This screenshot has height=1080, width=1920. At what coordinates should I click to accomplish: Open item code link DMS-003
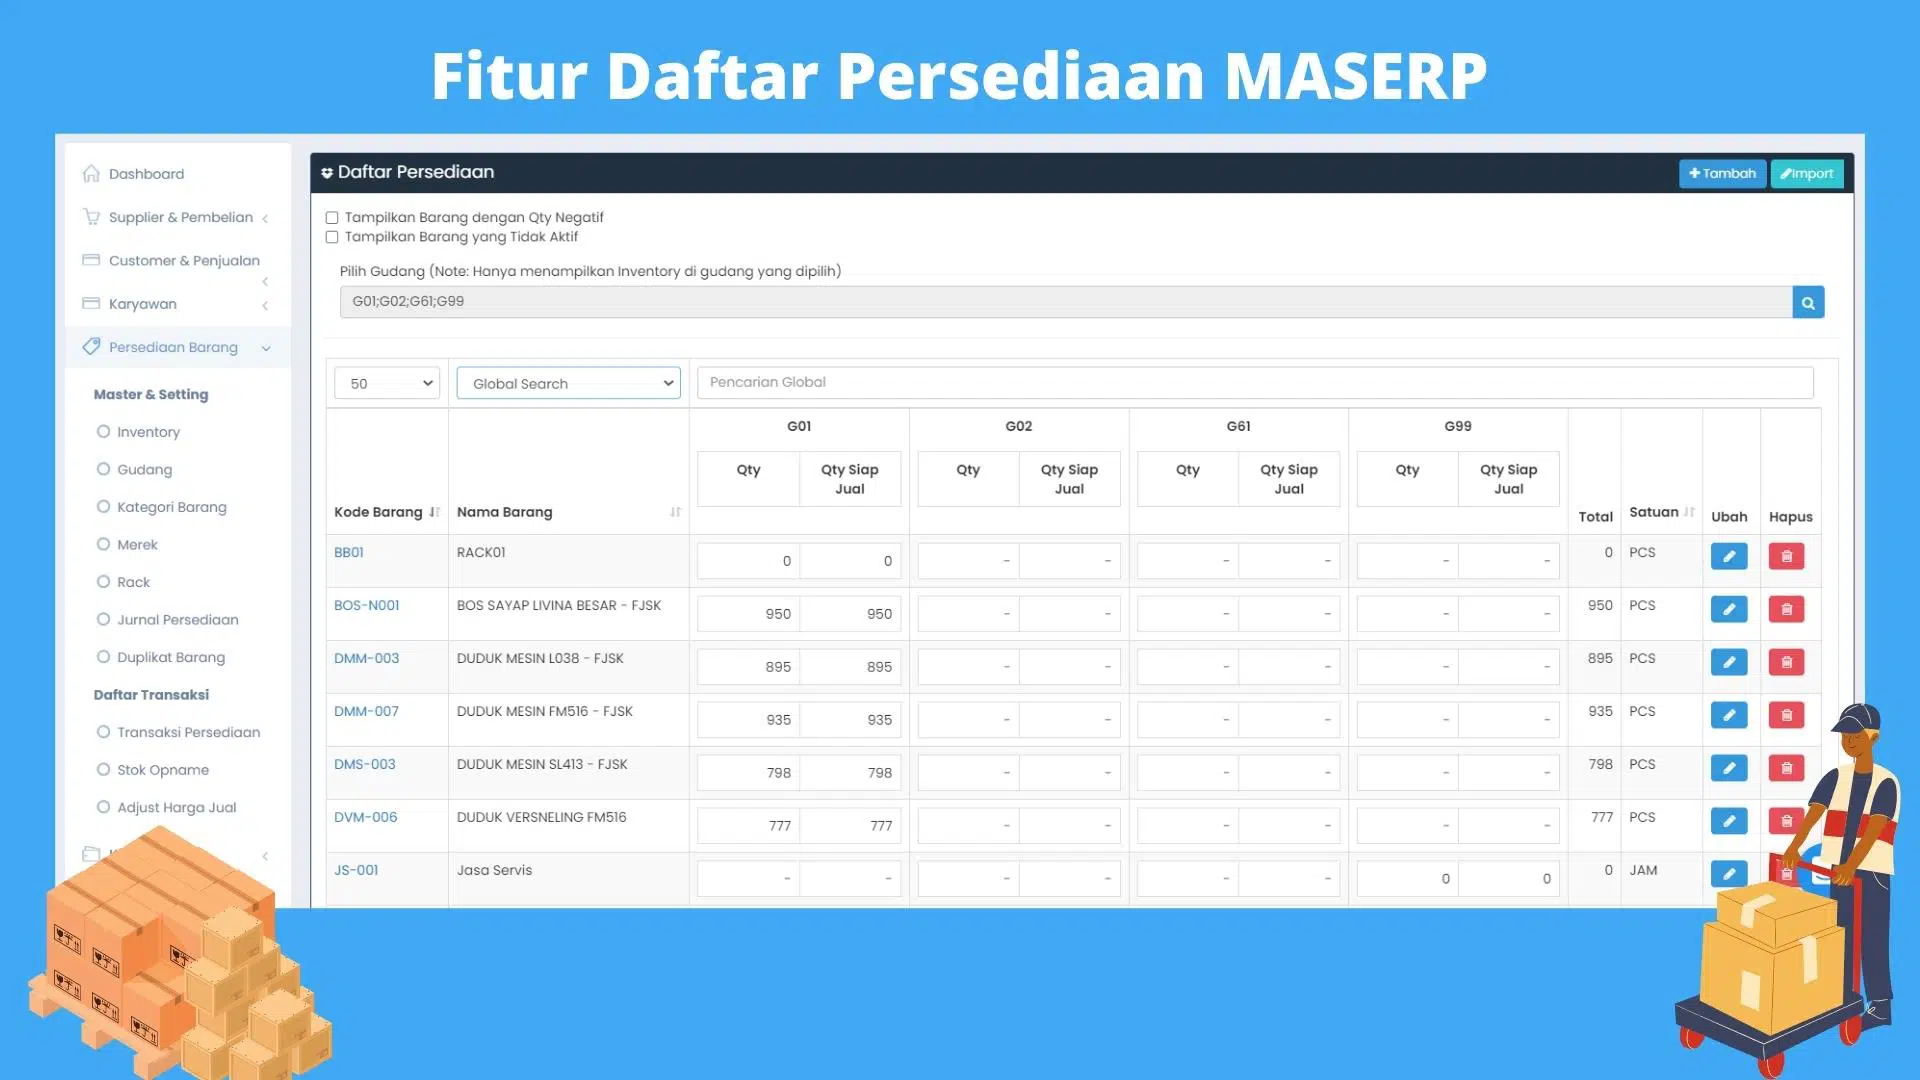pos(364,764)
